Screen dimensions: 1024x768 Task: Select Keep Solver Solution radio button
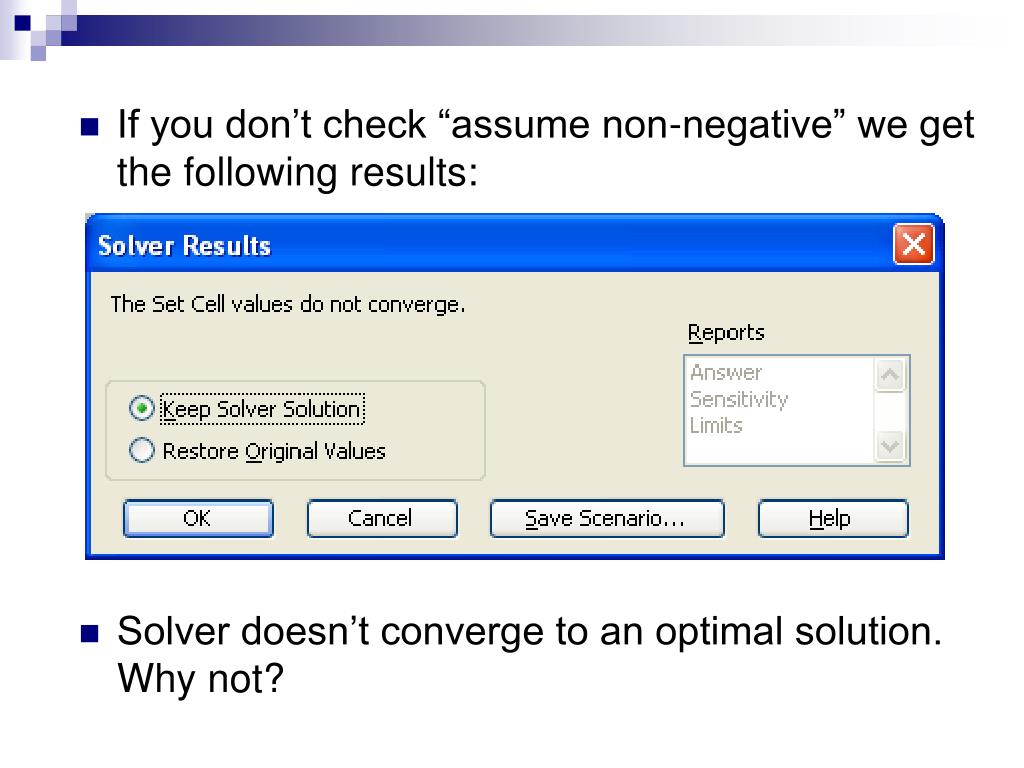(x=142, y=409)
